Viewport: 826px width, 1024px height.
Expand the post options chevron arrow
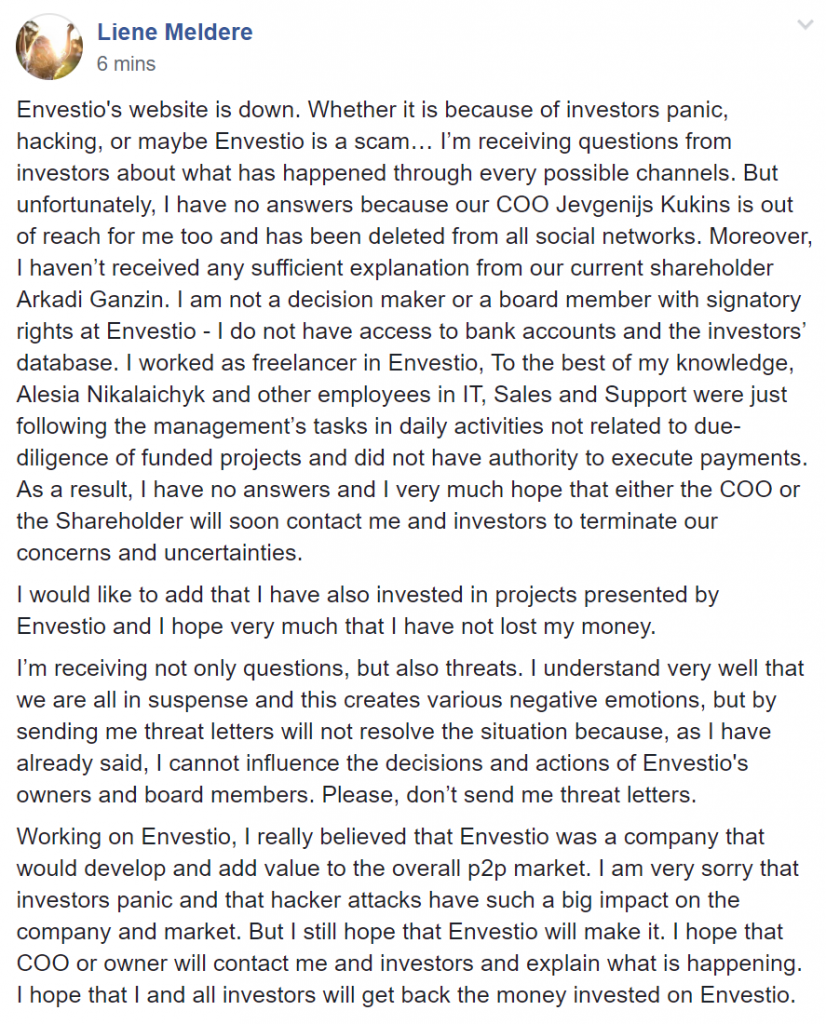802,26
